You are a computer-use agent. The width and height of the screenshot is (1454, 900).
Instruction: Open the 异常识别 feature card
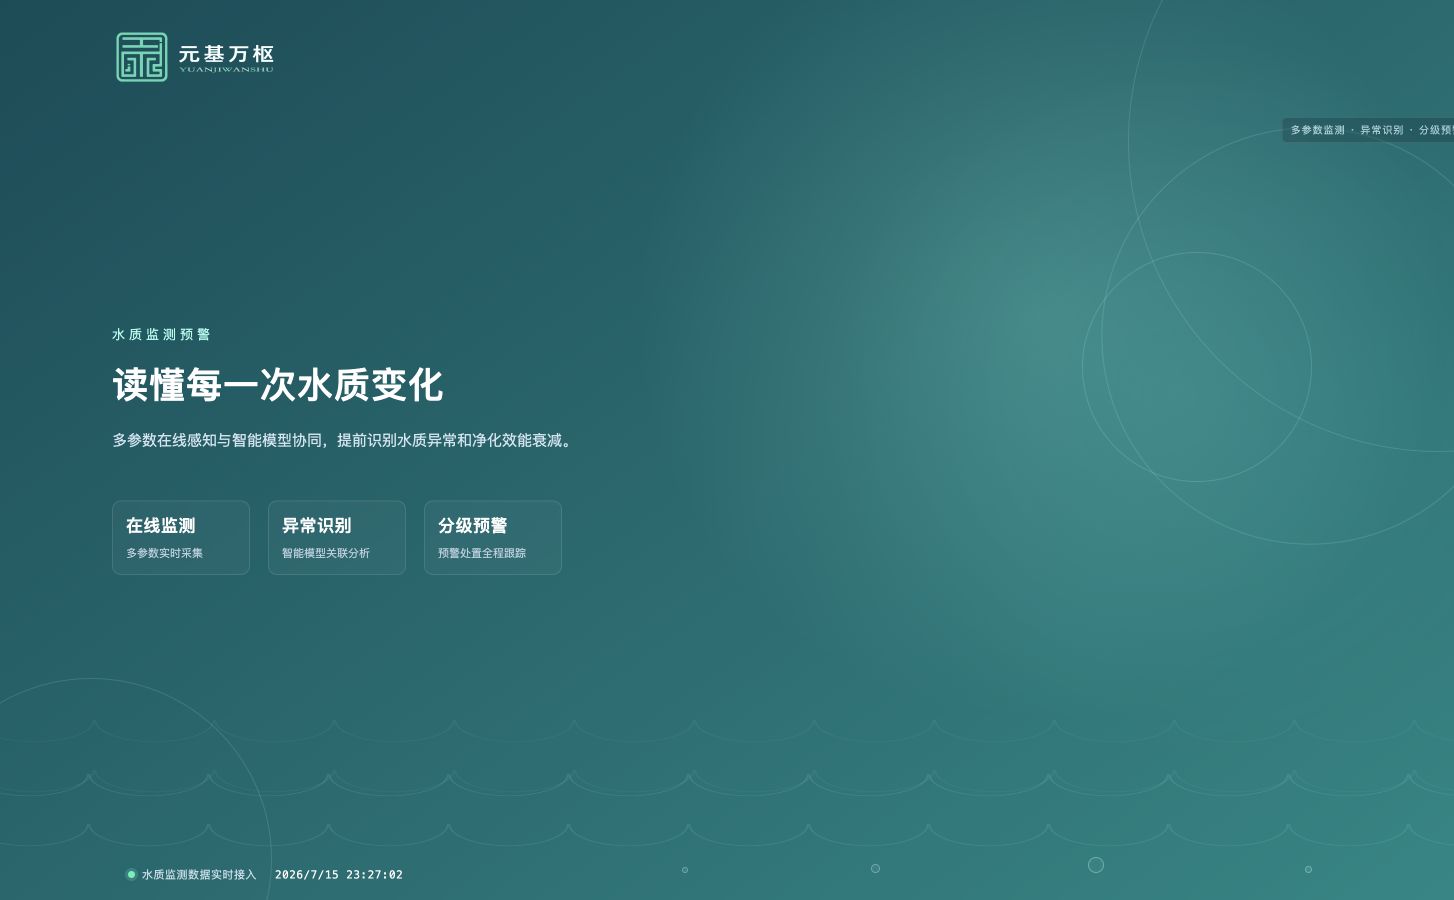tap(337, 538)
